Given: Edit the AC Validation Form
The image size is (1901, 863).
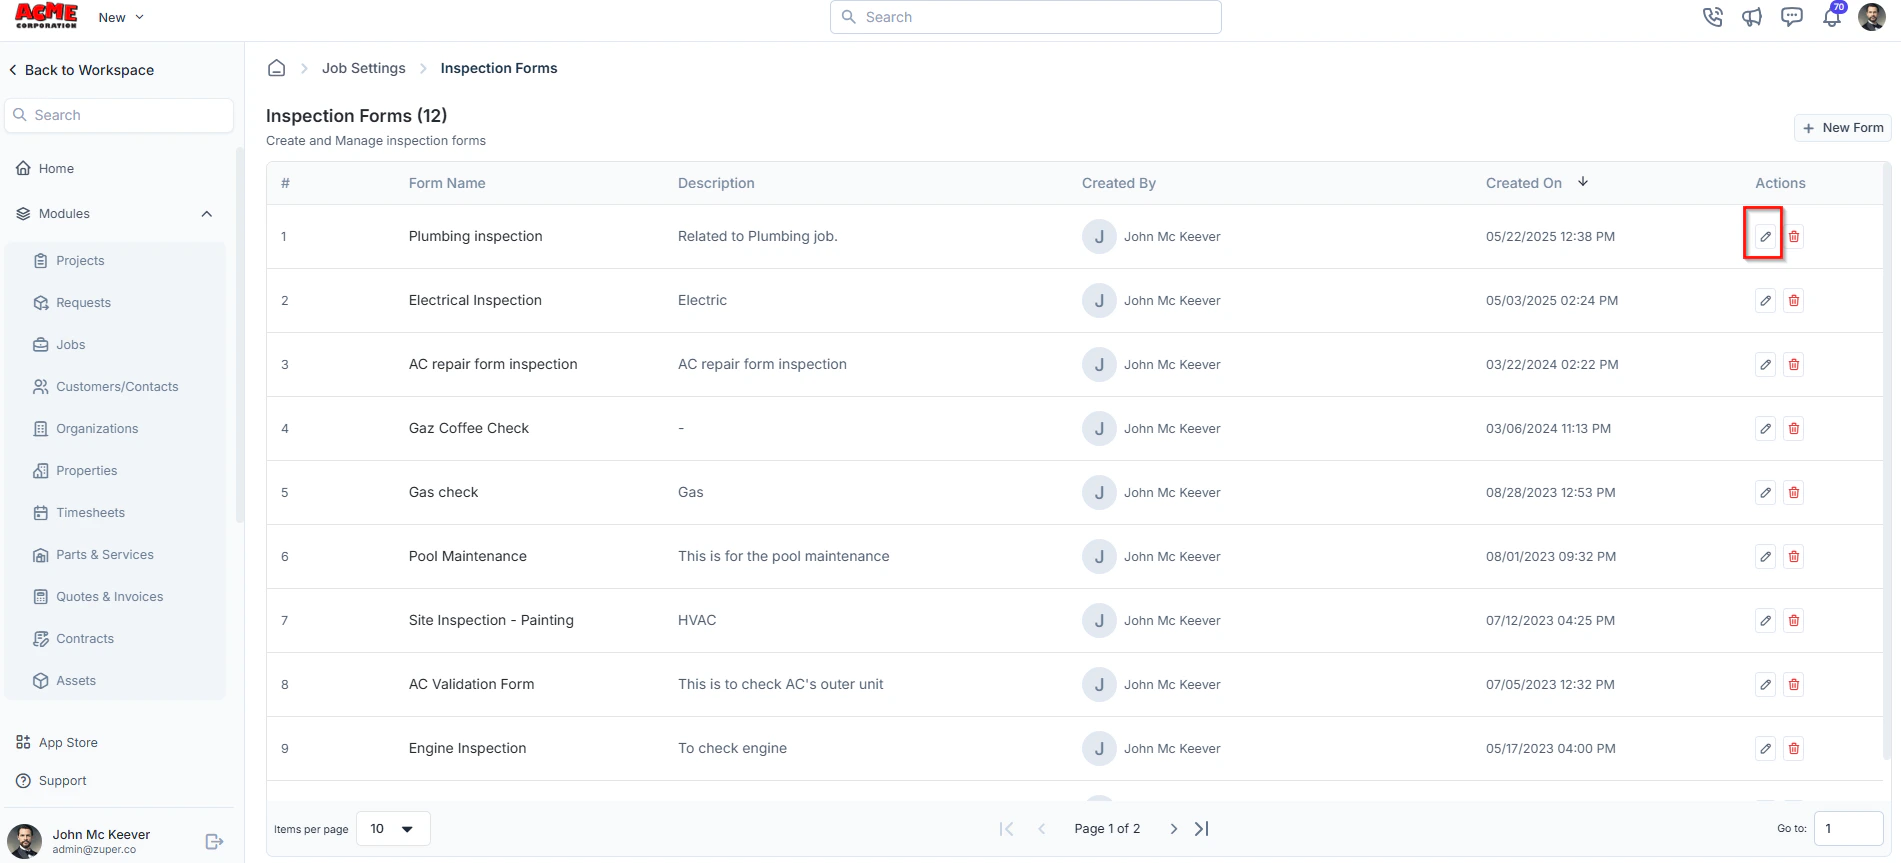Looking at the screenshot, I should click(1765, 685).
